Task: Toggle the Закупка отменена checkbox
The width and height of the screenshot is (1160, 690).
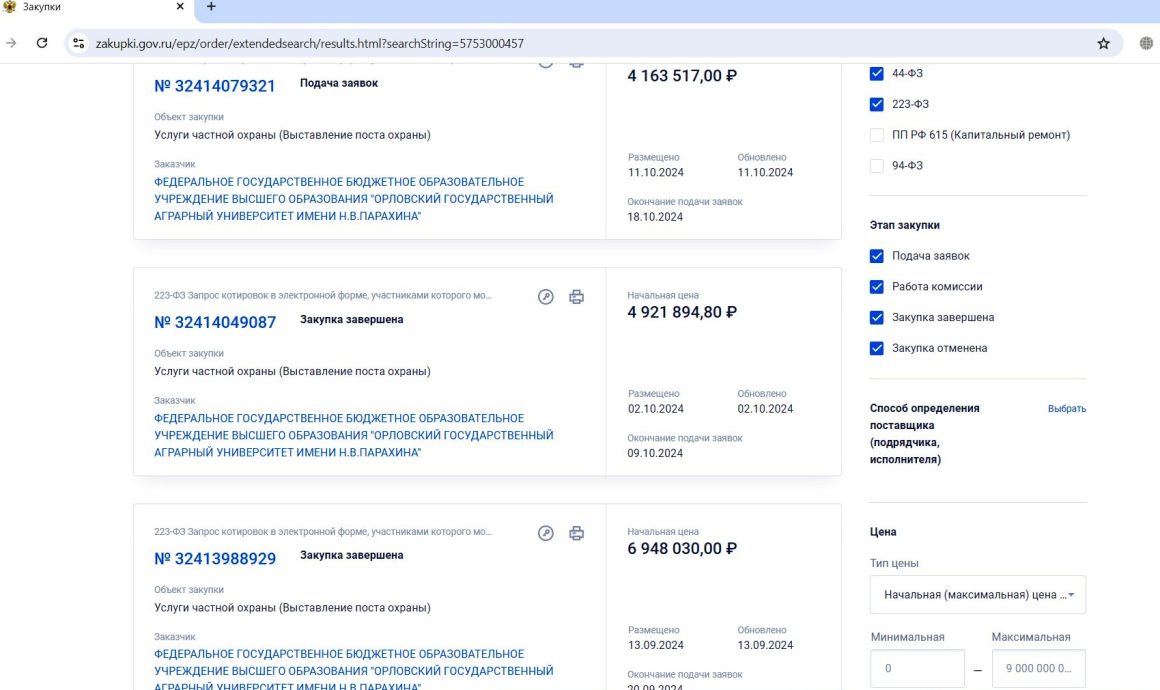Action: pyautogui.click(x=877, y=348)
